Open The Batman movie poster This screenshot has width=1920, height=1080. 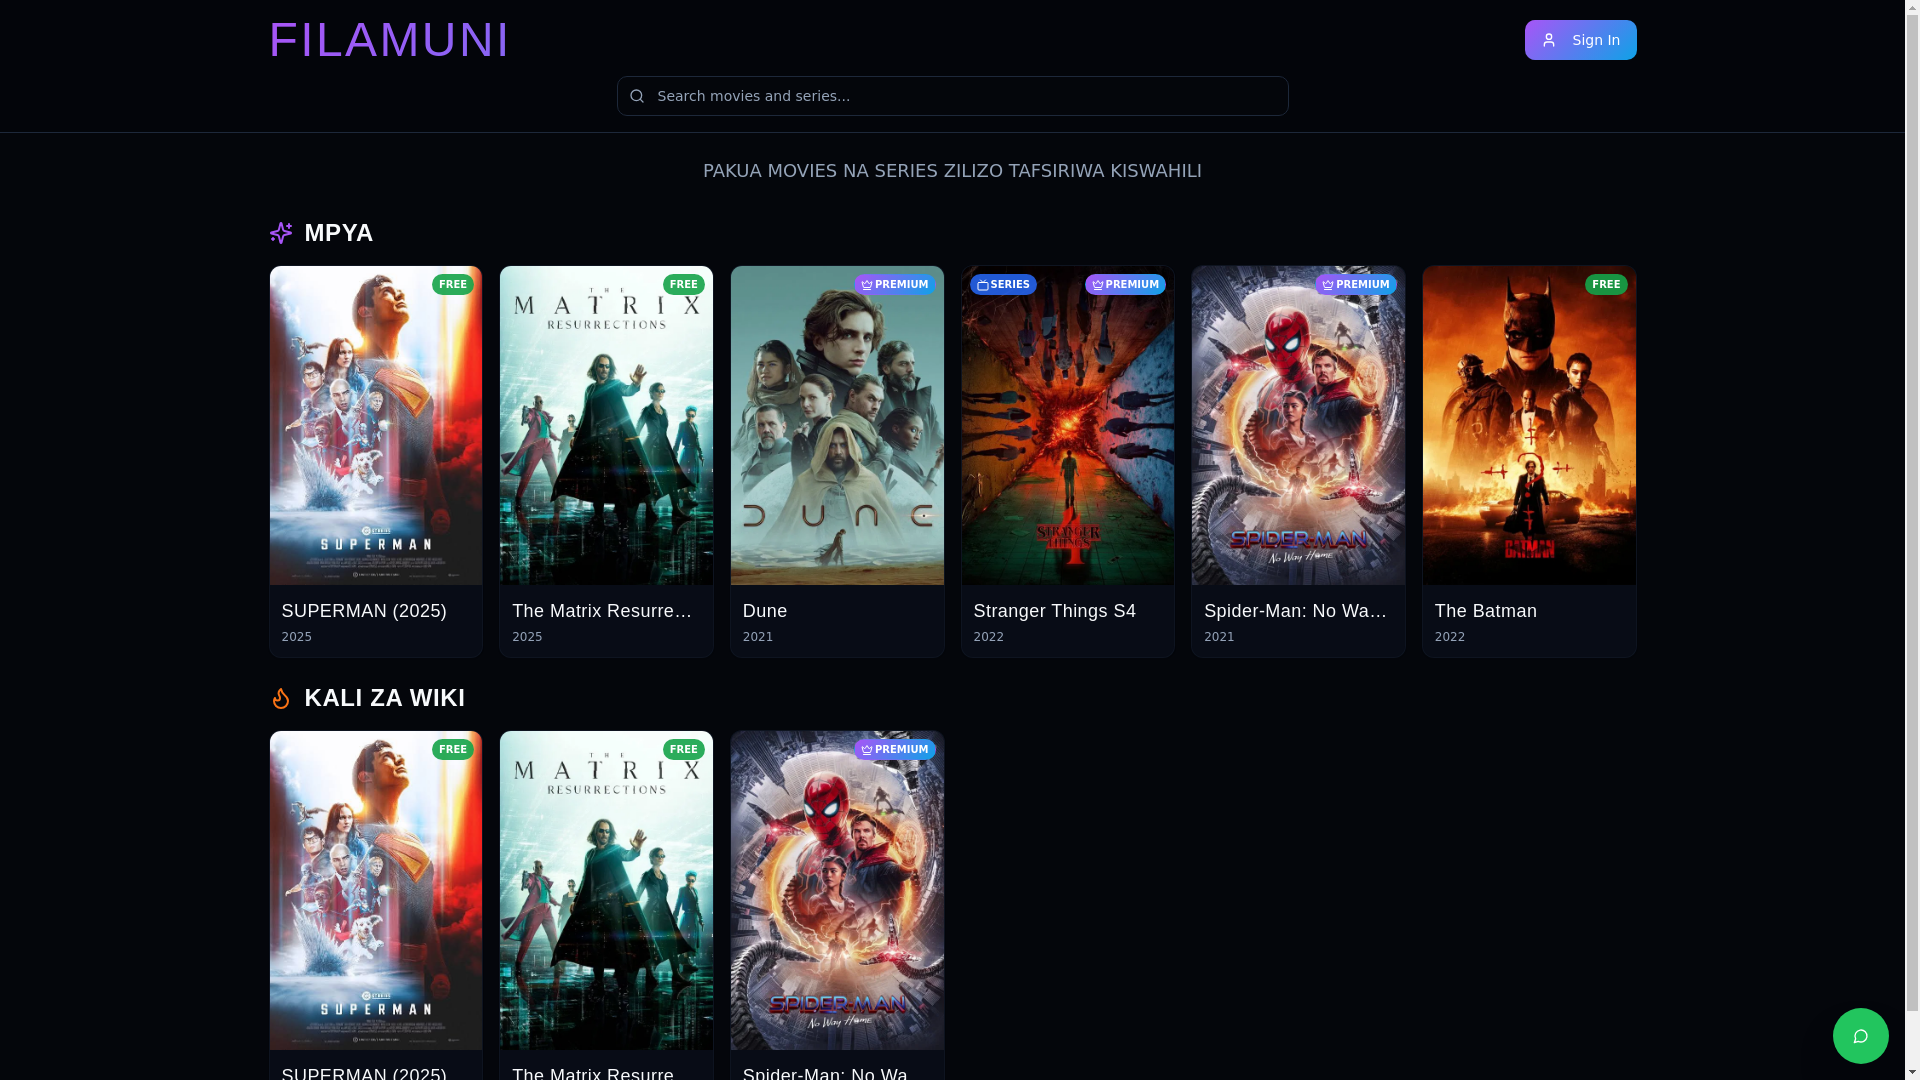click(x=1529, y=425)
